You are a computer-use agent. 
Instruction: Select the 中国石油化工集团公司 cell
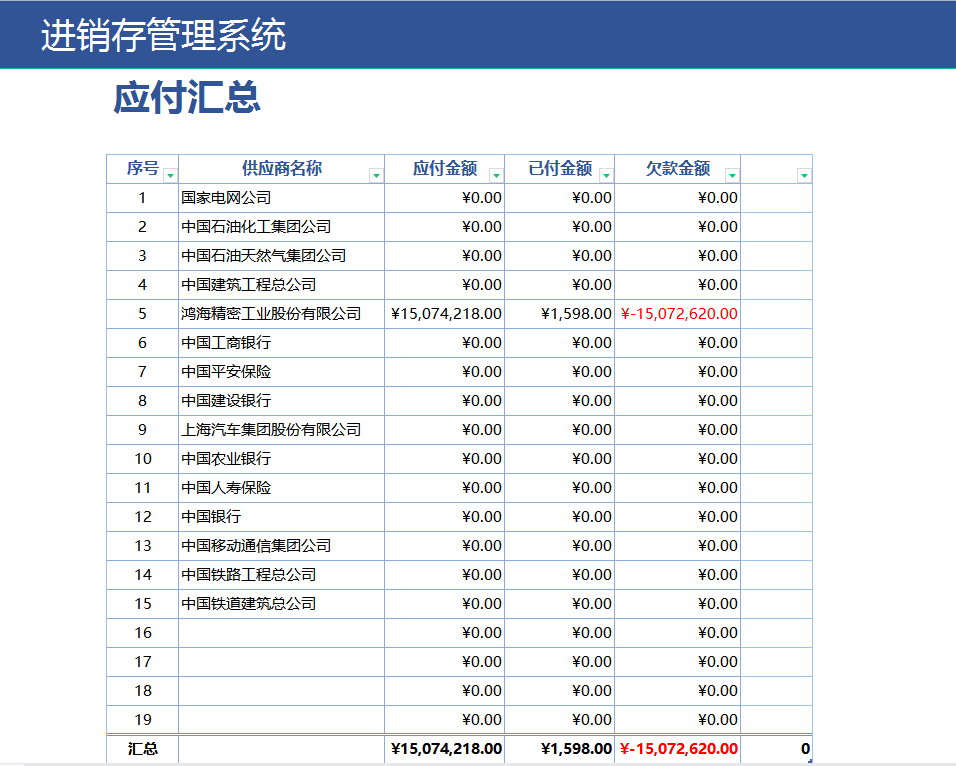point(282,227)
